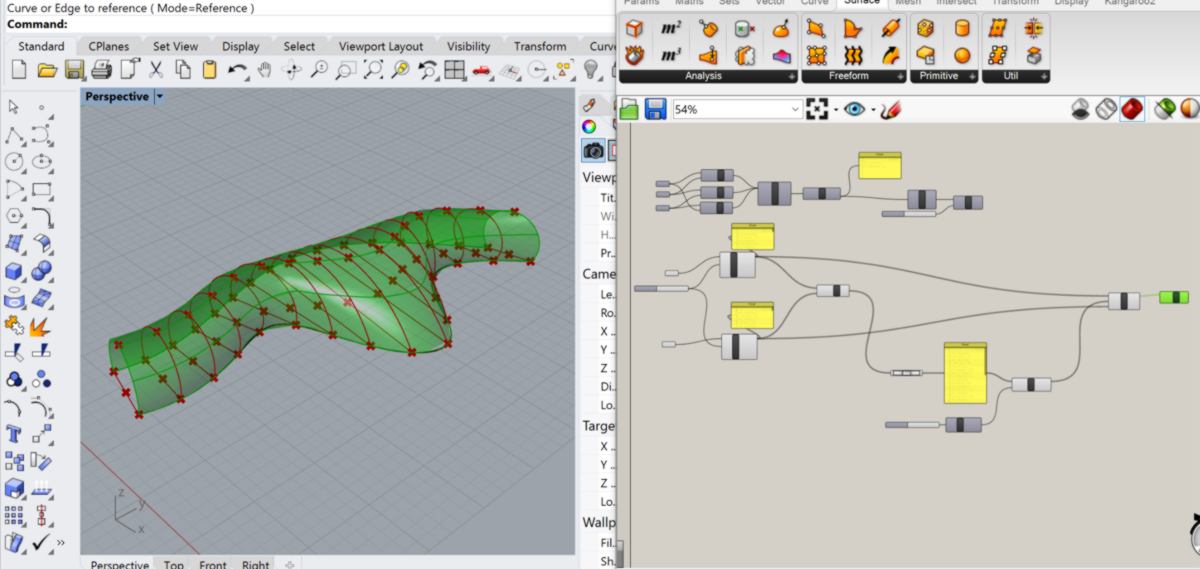The image size is (1200, 569).
Task: Toggle Grasshopper no-preview mode icon
Action: click(1080, 109)
